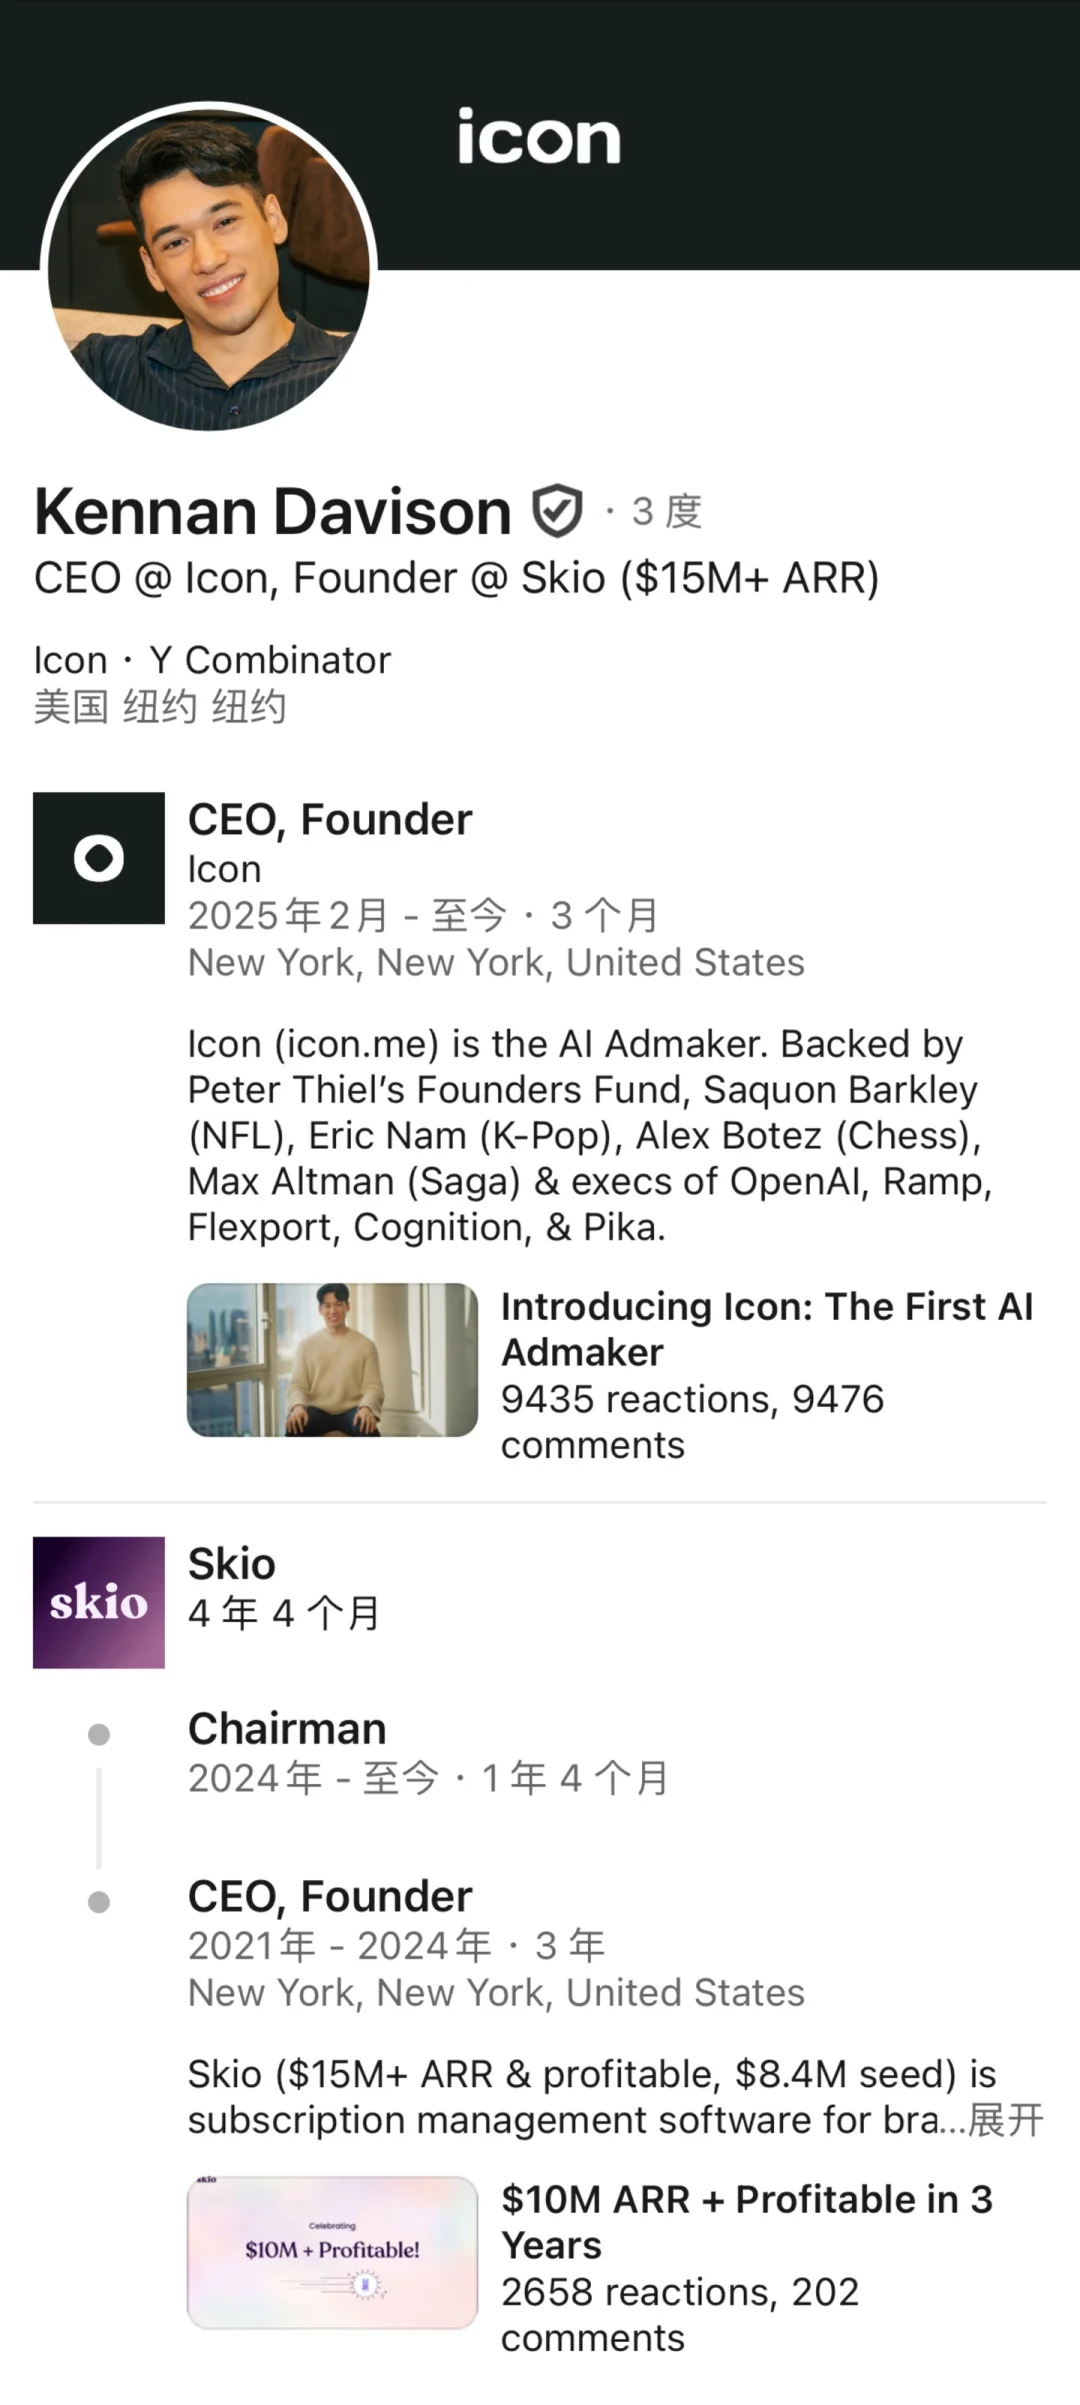
Task: Click the Icon company name under CEO, Founder
Action: 224,870
